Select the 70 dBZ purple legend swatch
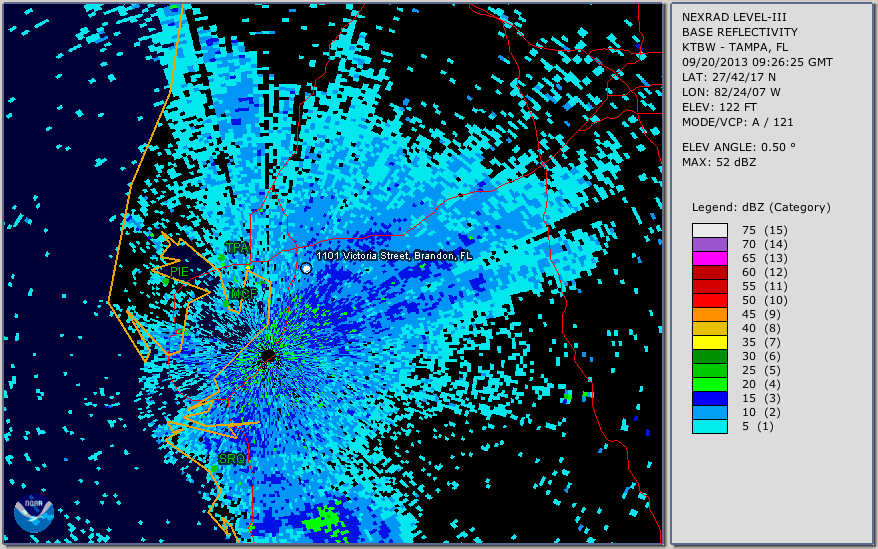The width and height of the screenshot is (878, 549). [710, 244]
